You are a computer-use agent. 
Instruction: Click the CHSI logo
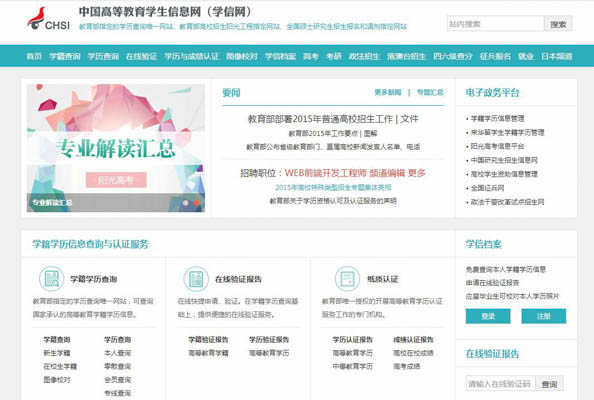48,19
